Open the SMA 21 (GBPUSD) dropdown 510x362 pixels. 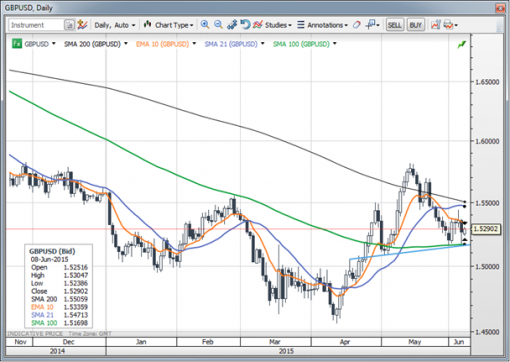tap(263, 44)
